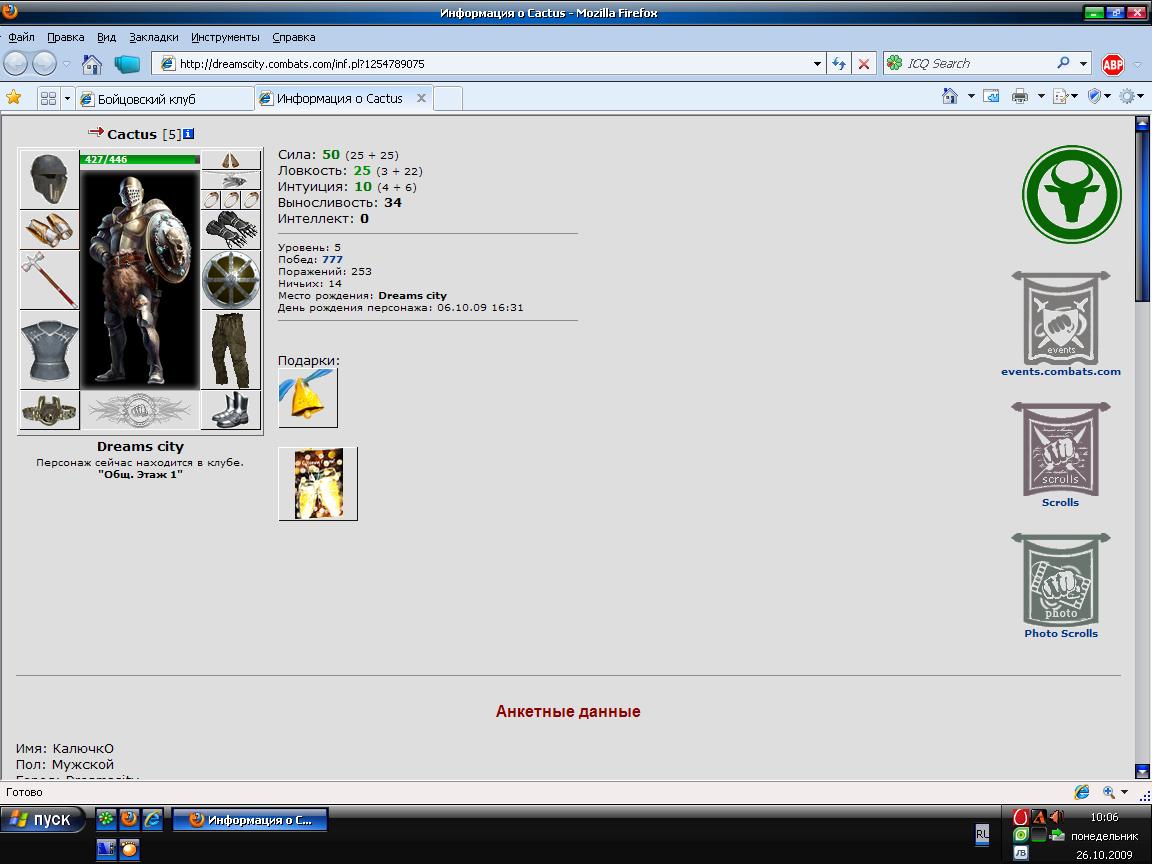Click the search magnifier button
This screenshot has height=864, width=1152.
pyautogui.click(x=1063, y=63)
